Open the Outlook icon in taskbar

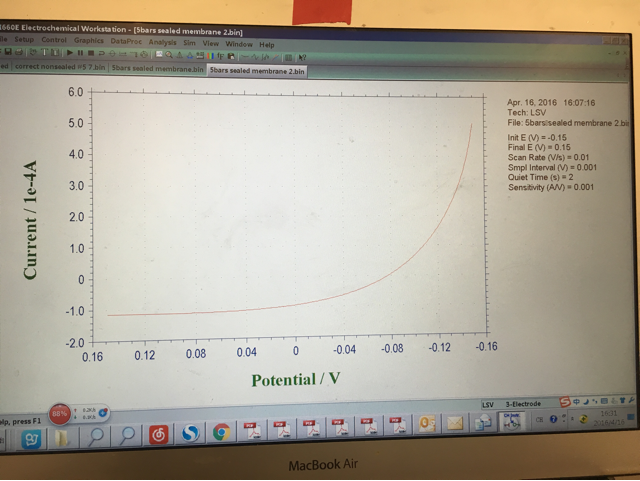[426, 424]
